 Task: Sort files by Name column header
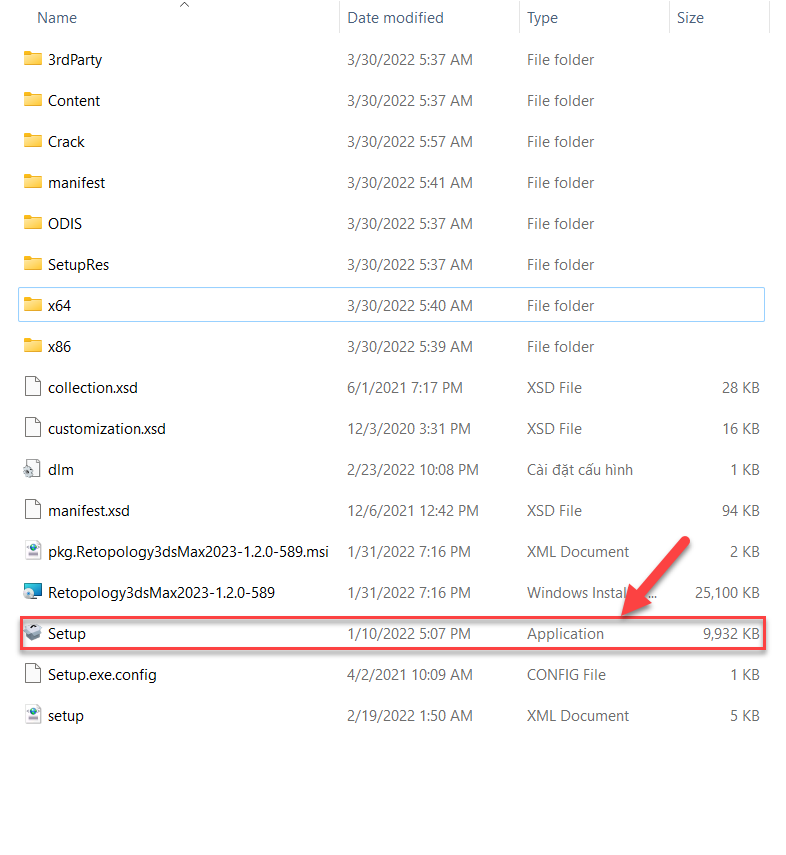click(x=56, y=18)
